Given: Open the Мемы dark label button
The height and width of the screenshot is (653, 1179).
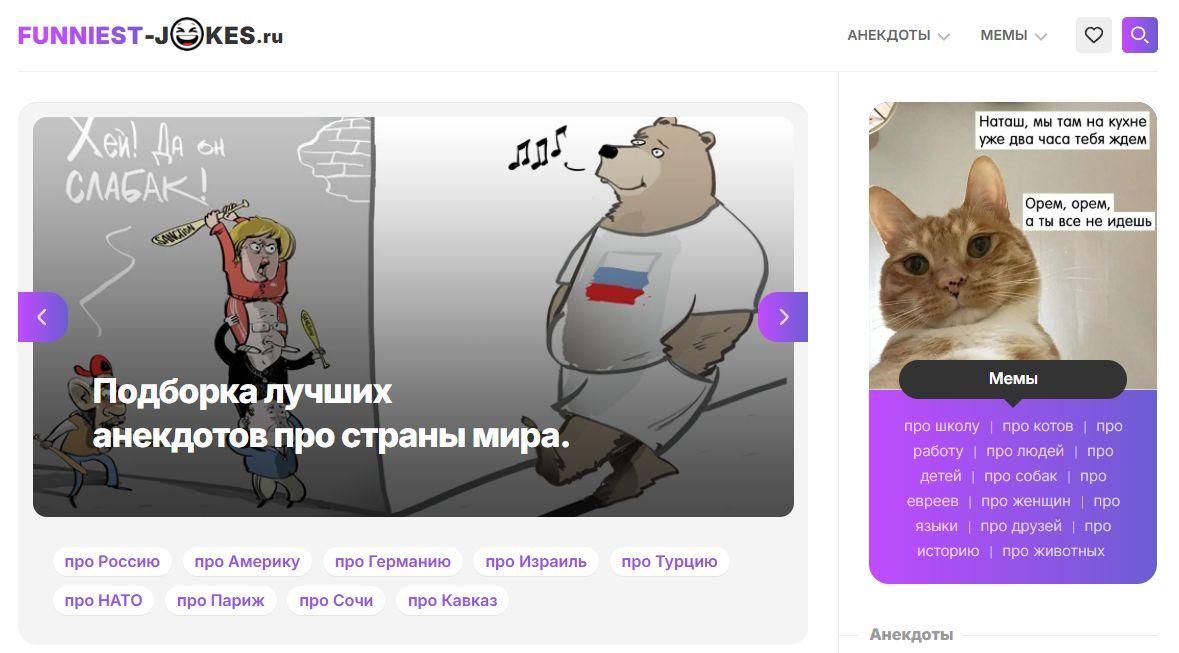Looking at the screenshot, I should (1013, 379).
